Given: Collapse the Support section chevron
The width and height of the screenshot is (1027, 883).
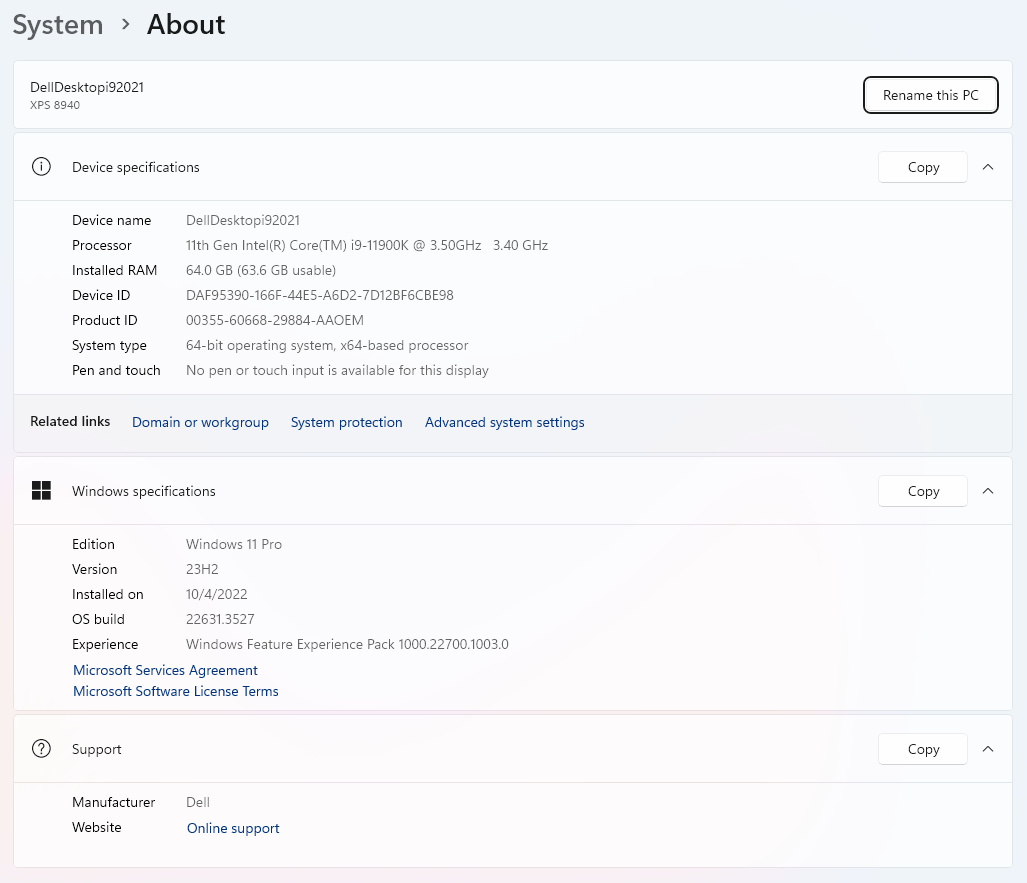Looking at the screenshot, I should [x=988, y=749].
